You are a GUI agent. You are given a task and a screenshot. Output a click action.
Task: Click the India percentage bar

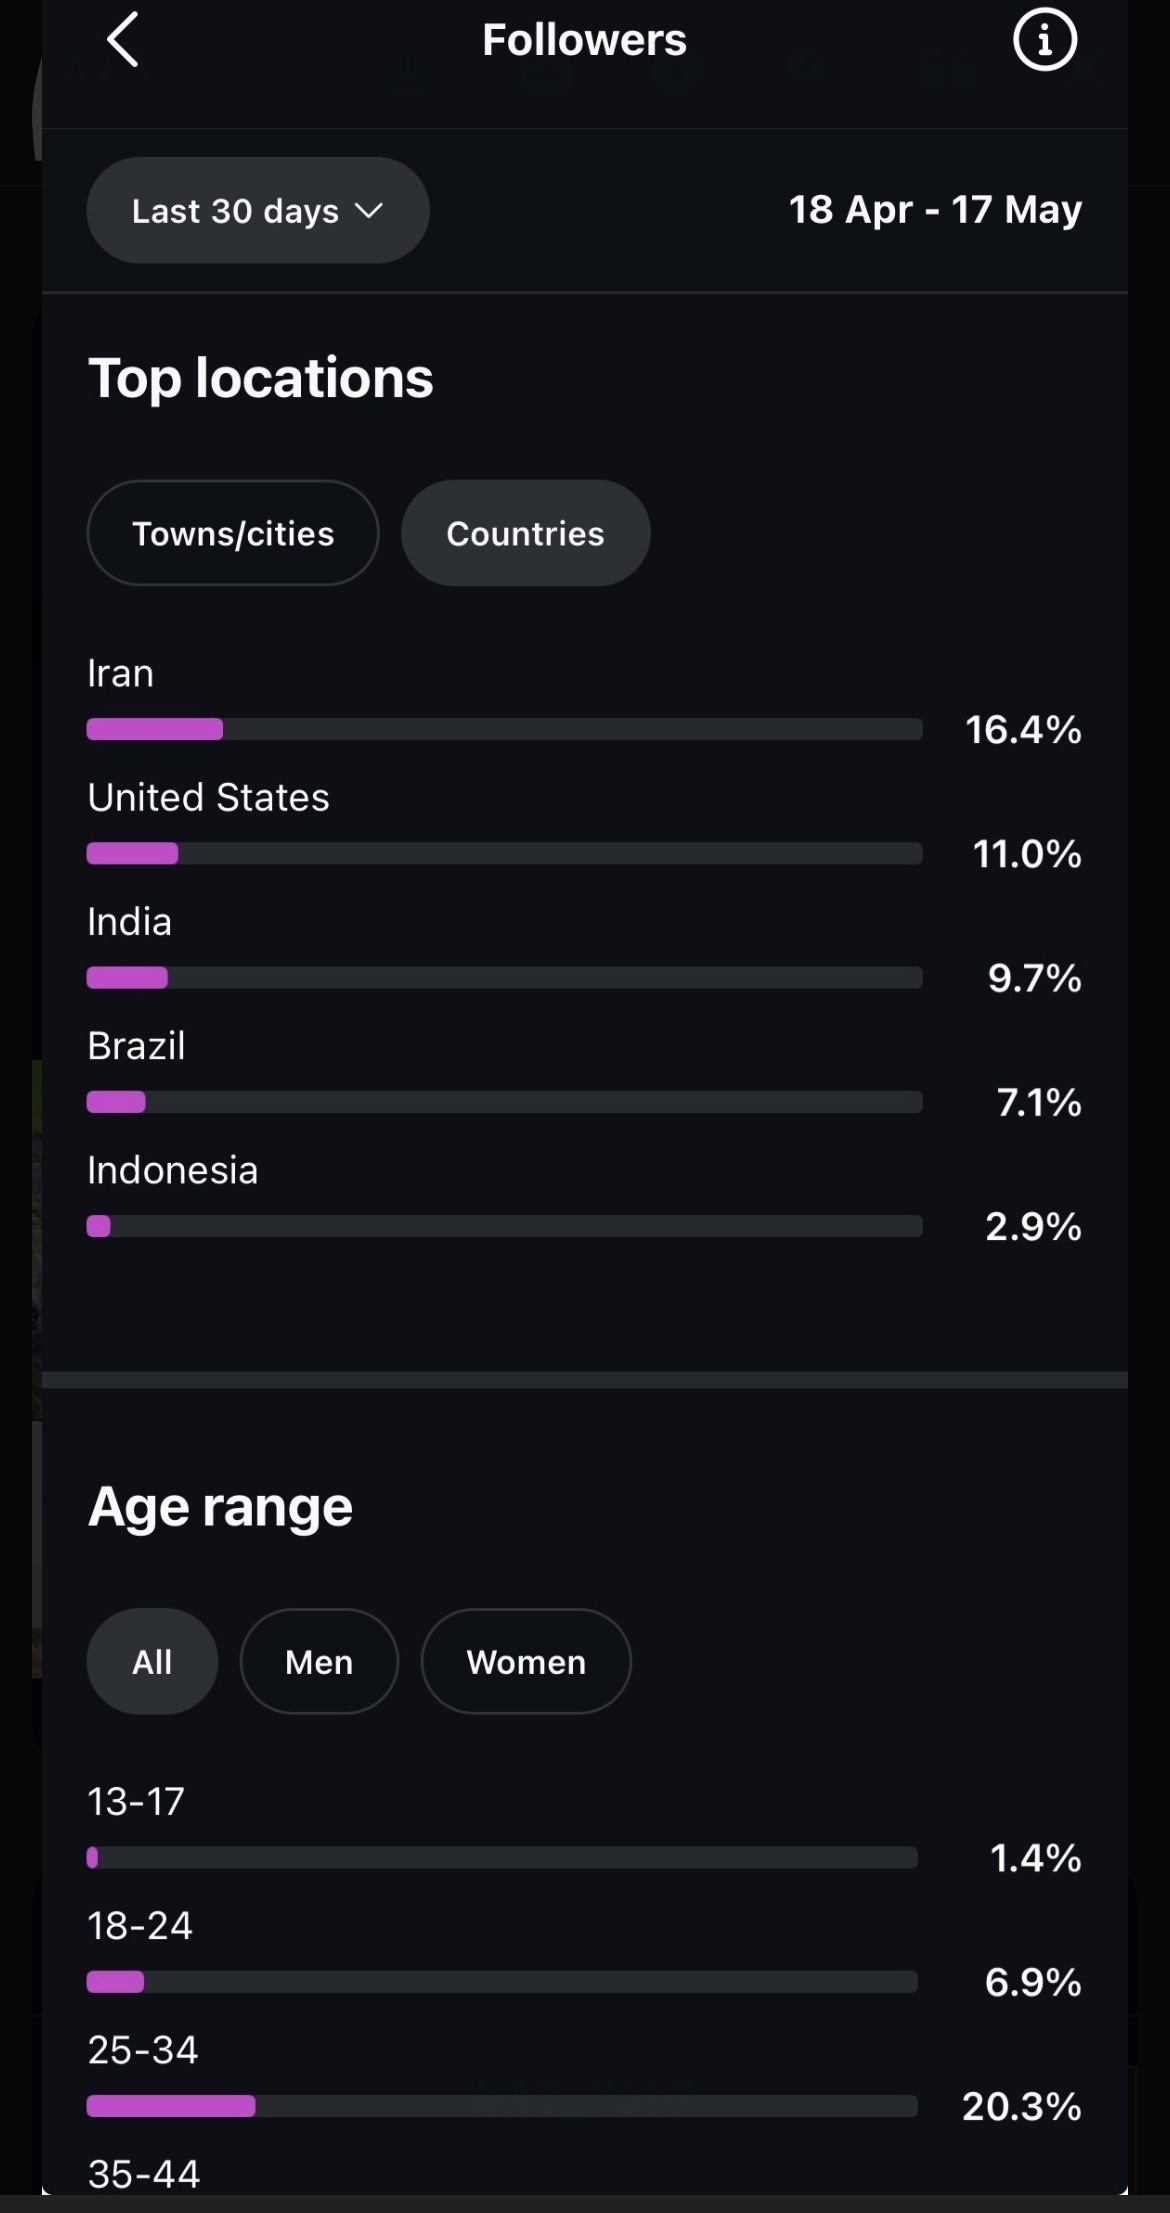(504, 977)
